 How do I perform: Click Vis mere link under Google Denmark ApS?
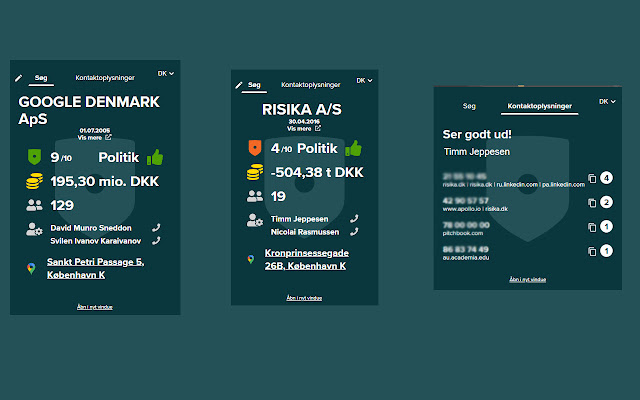pyautogui.click(x=94, y=138)
